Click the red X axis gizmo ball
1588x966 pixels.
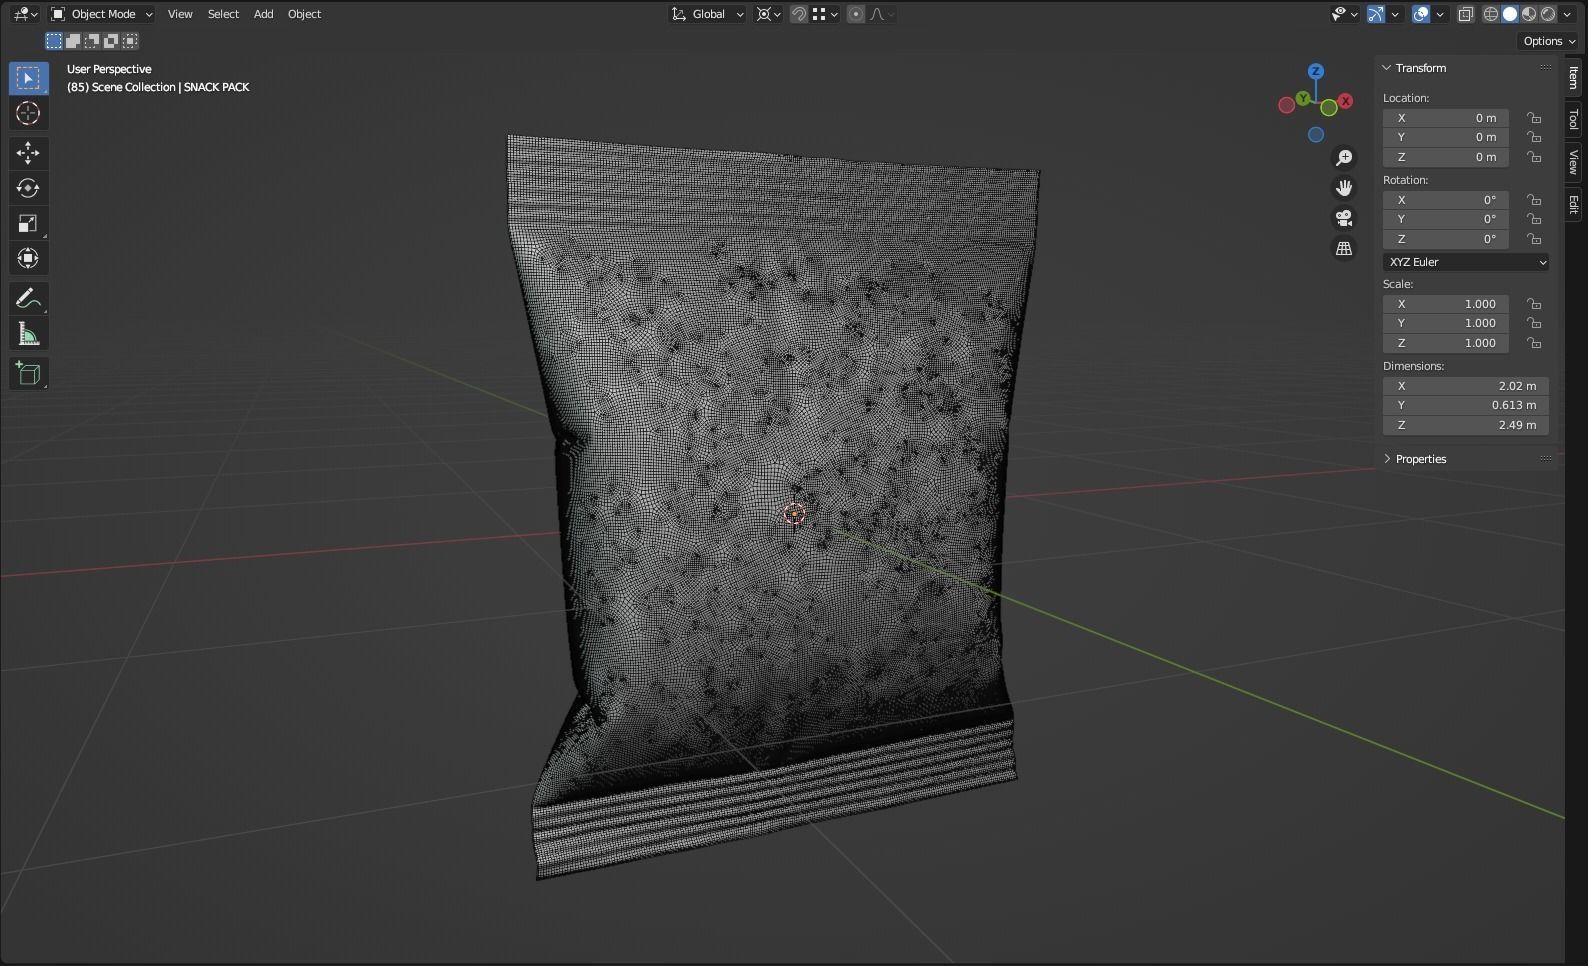click(x=1346, y=101)
